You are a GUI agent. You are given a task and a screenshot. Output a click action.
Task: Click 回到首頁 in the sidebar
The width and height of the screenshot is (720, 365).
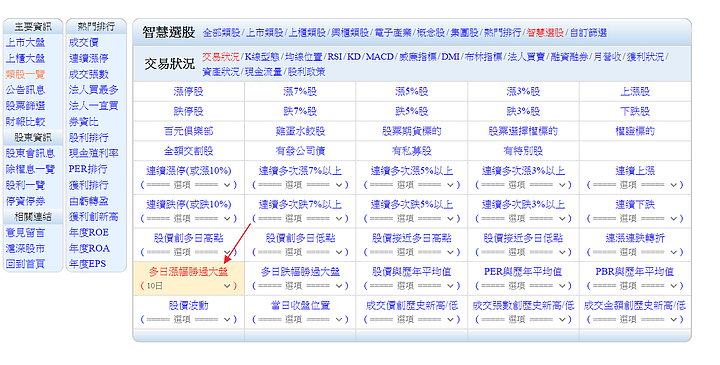25,264
